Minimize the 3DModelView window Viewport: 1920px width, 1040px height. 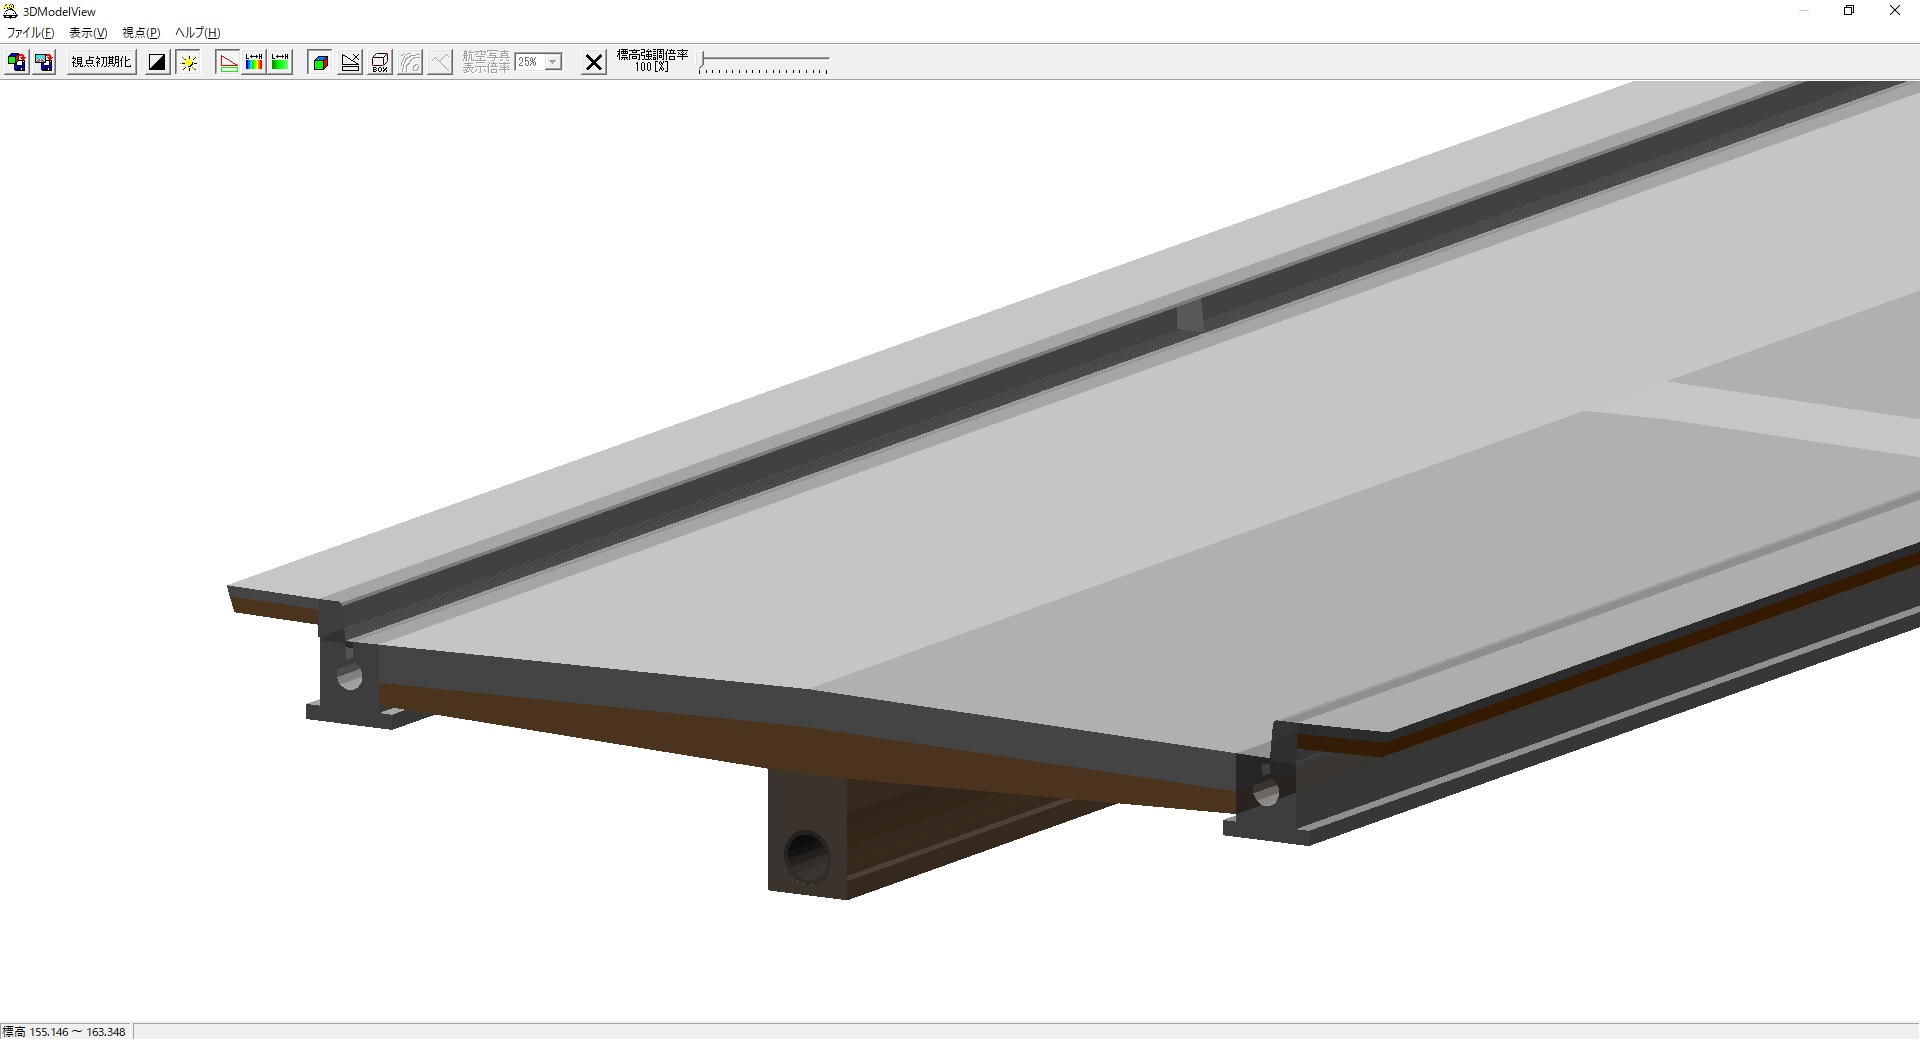click(1803, 11)
